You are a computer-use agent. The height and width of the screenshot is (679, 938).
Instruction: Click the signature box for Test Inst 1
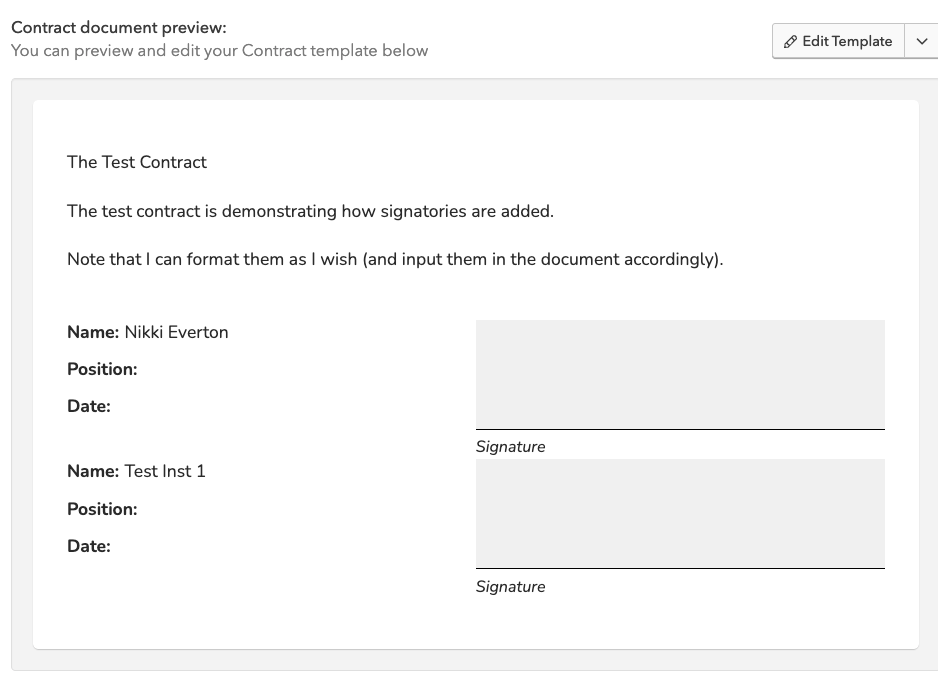[x=680, y=513]
